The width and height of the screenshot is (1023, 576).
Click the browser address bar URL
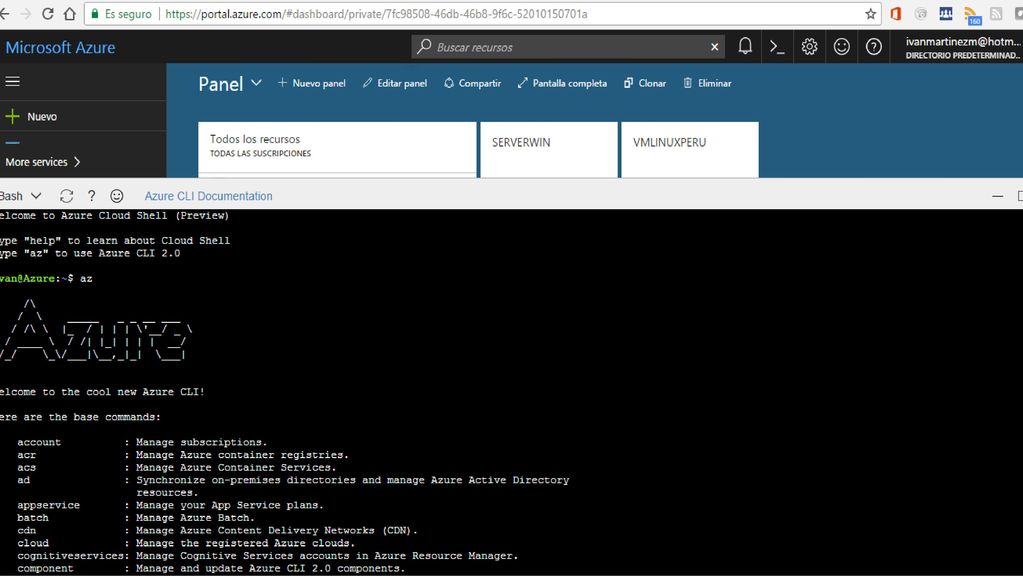point(376,14)
